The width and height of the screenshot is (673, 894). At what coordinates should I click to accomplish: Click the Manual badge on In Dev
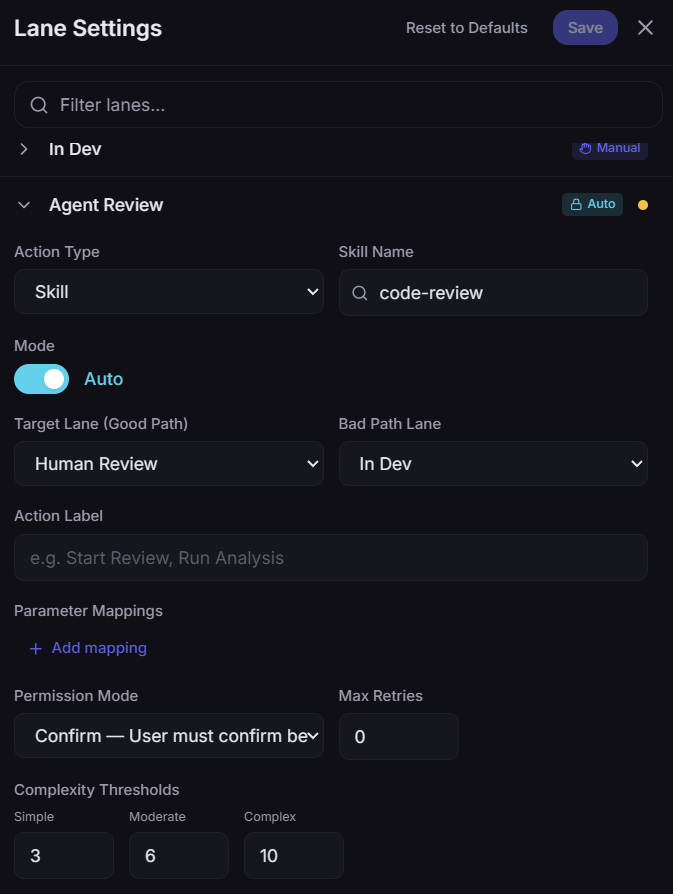click(610, 149)
